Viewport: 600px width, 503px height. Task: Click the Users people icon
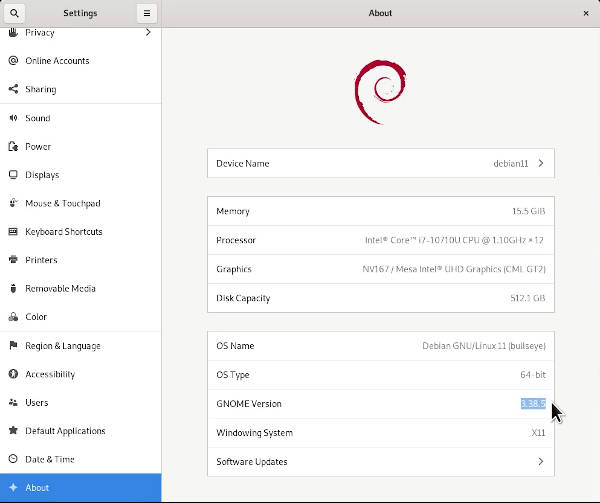pyautogui.click(x=13, y=402)
